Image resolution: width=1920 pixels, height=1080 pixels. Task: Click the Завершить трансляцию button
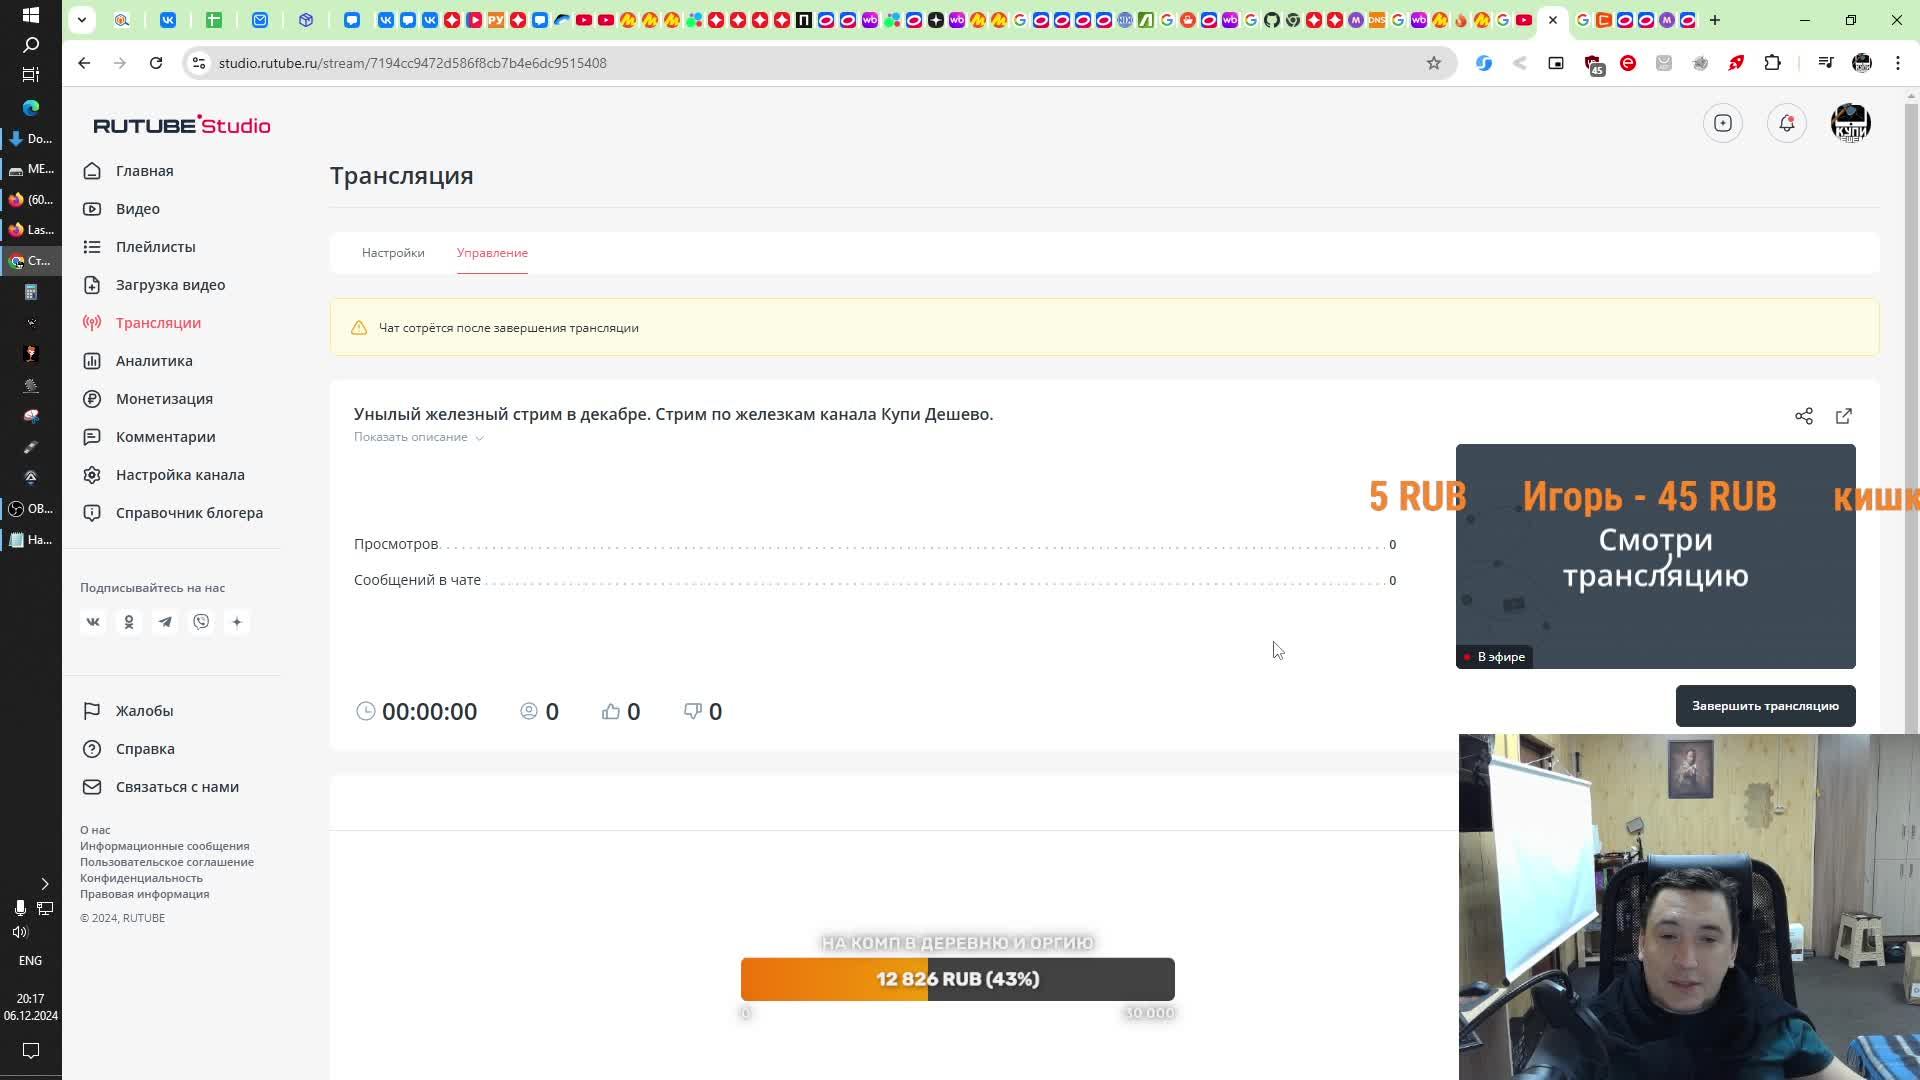click(x=1764, y=706)
